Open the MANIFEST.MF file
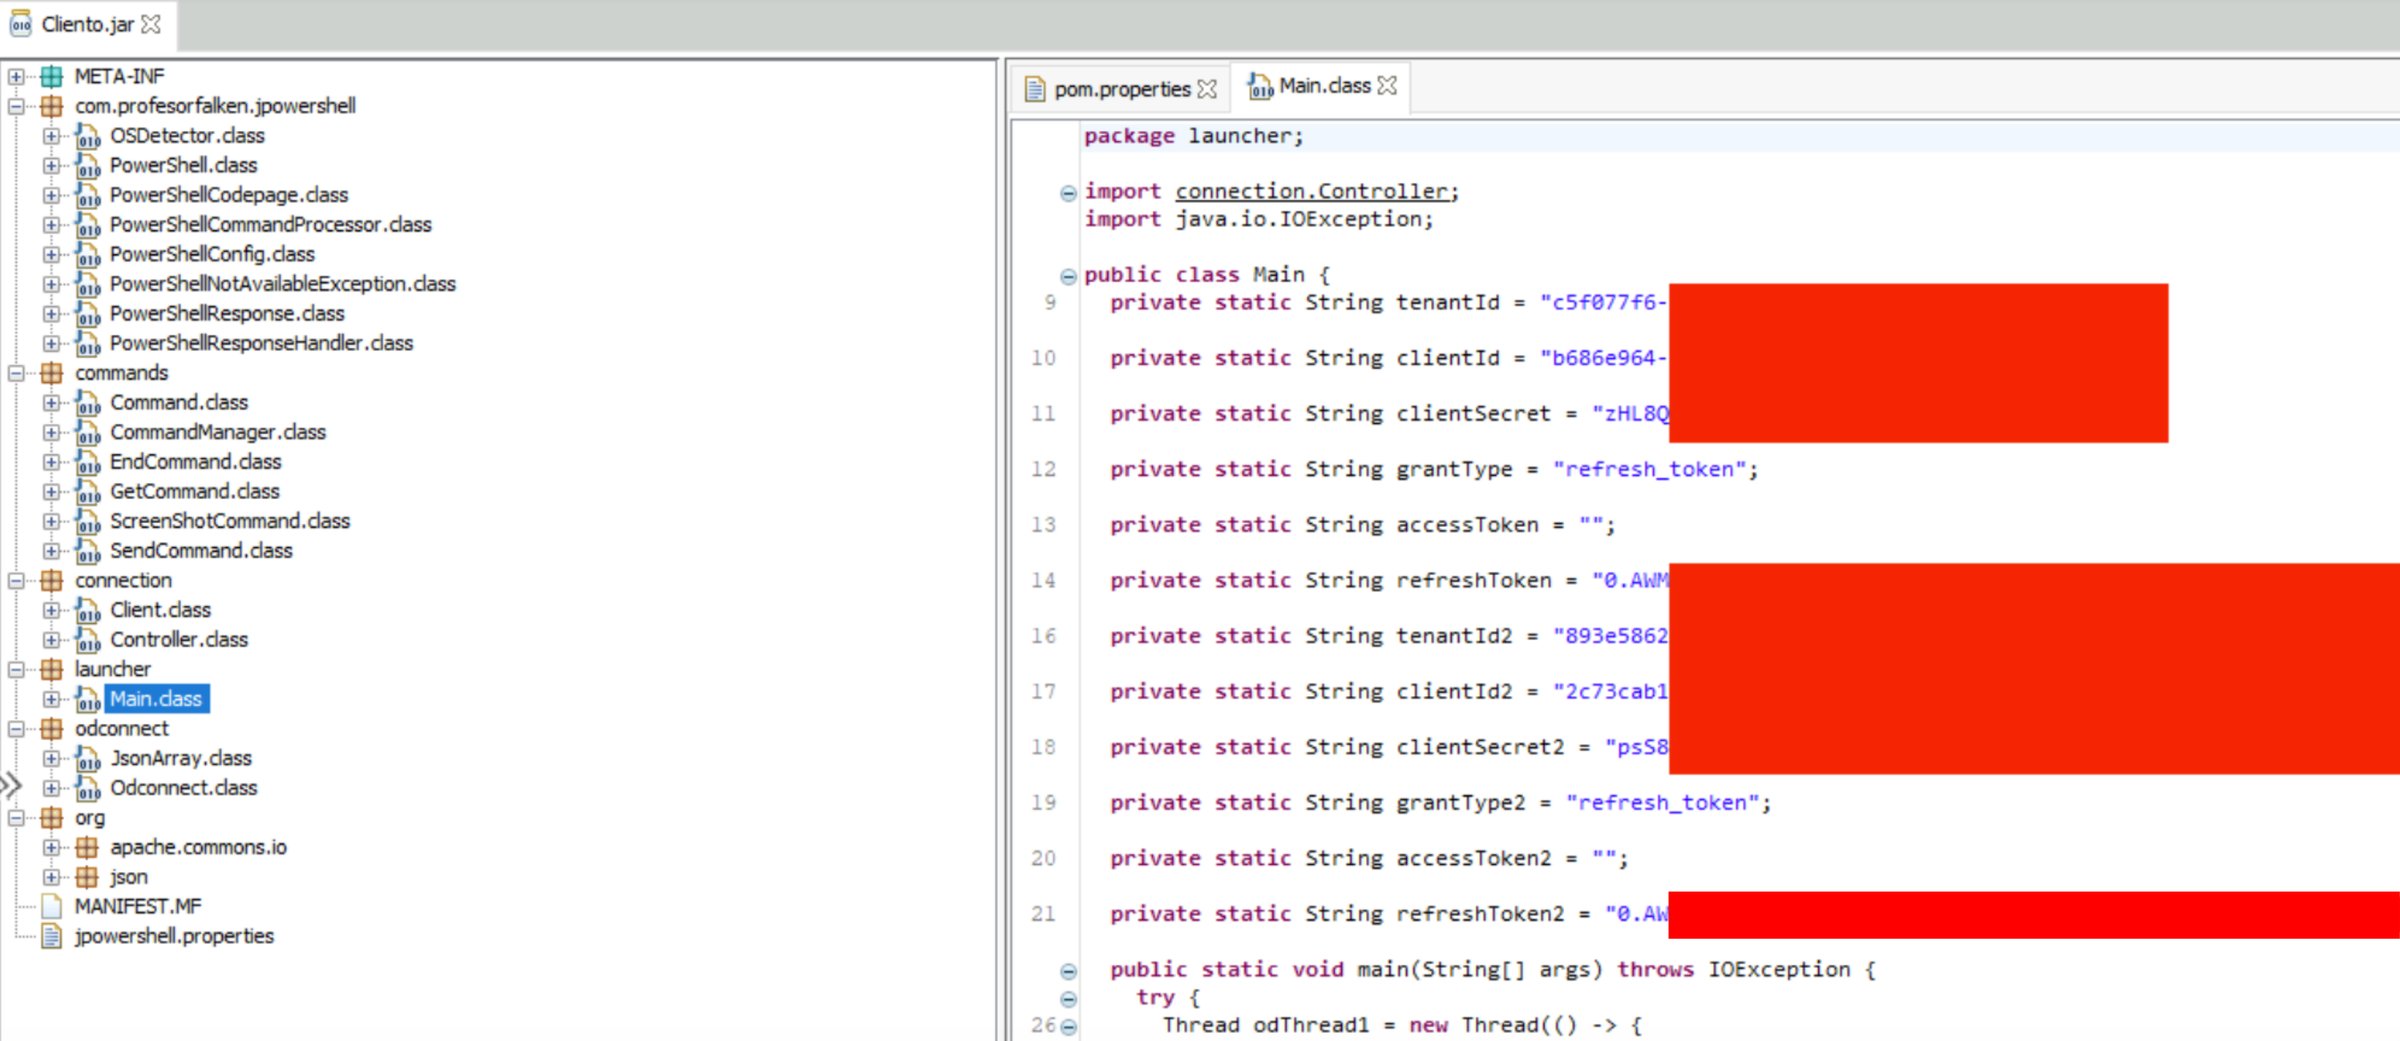 click(x=140, y=906)
